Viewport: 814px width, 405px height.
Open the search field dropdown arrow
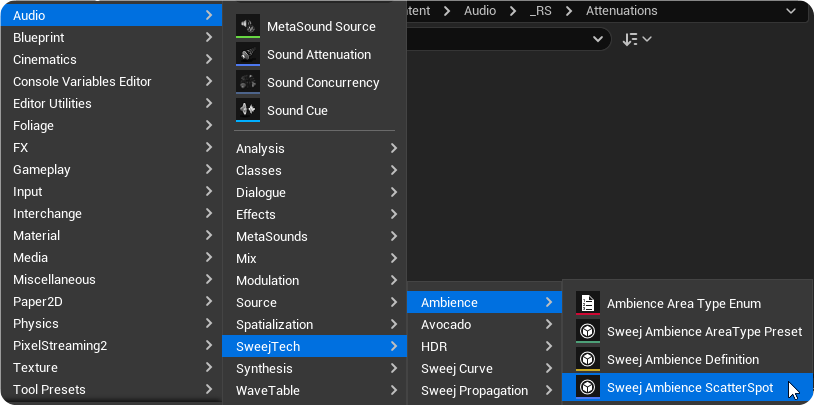[598, 39]
